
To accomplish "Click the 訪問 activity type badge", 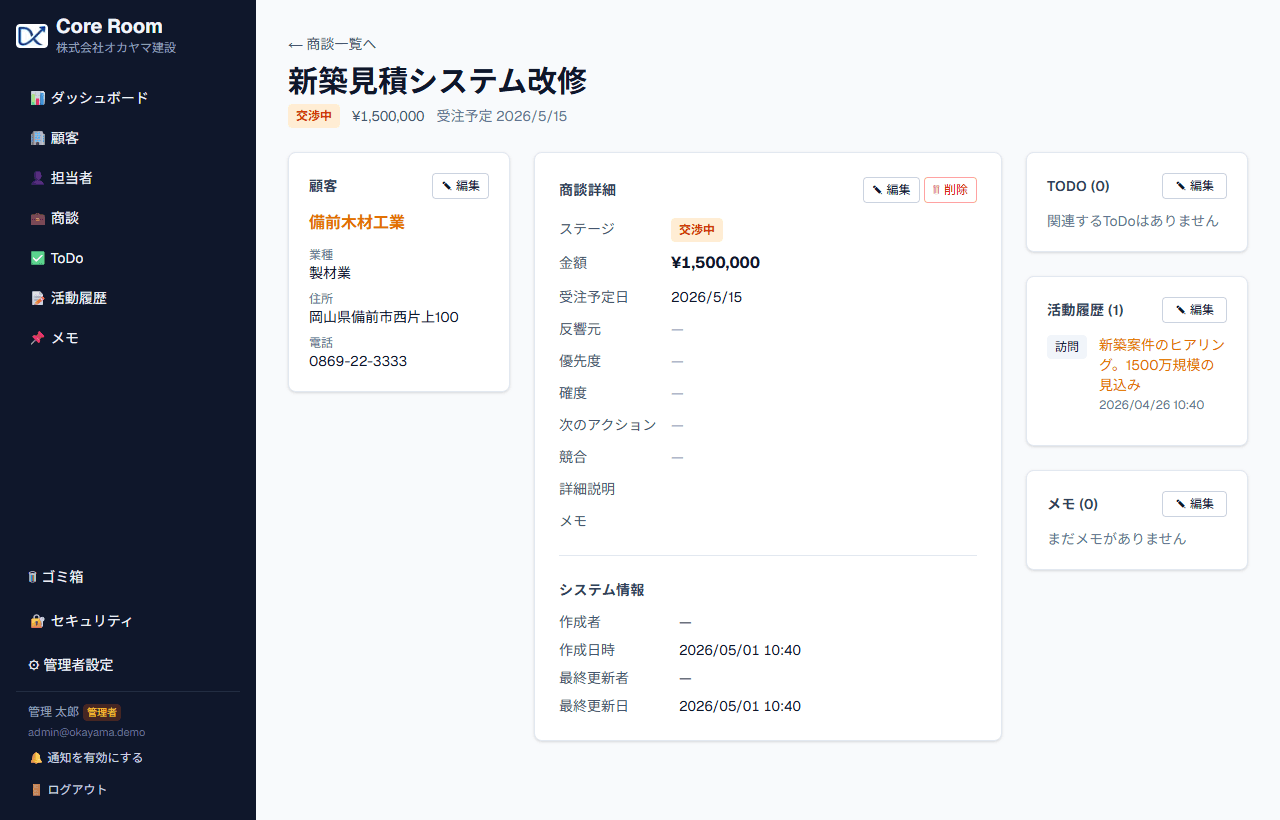I will click(1067, 347).
